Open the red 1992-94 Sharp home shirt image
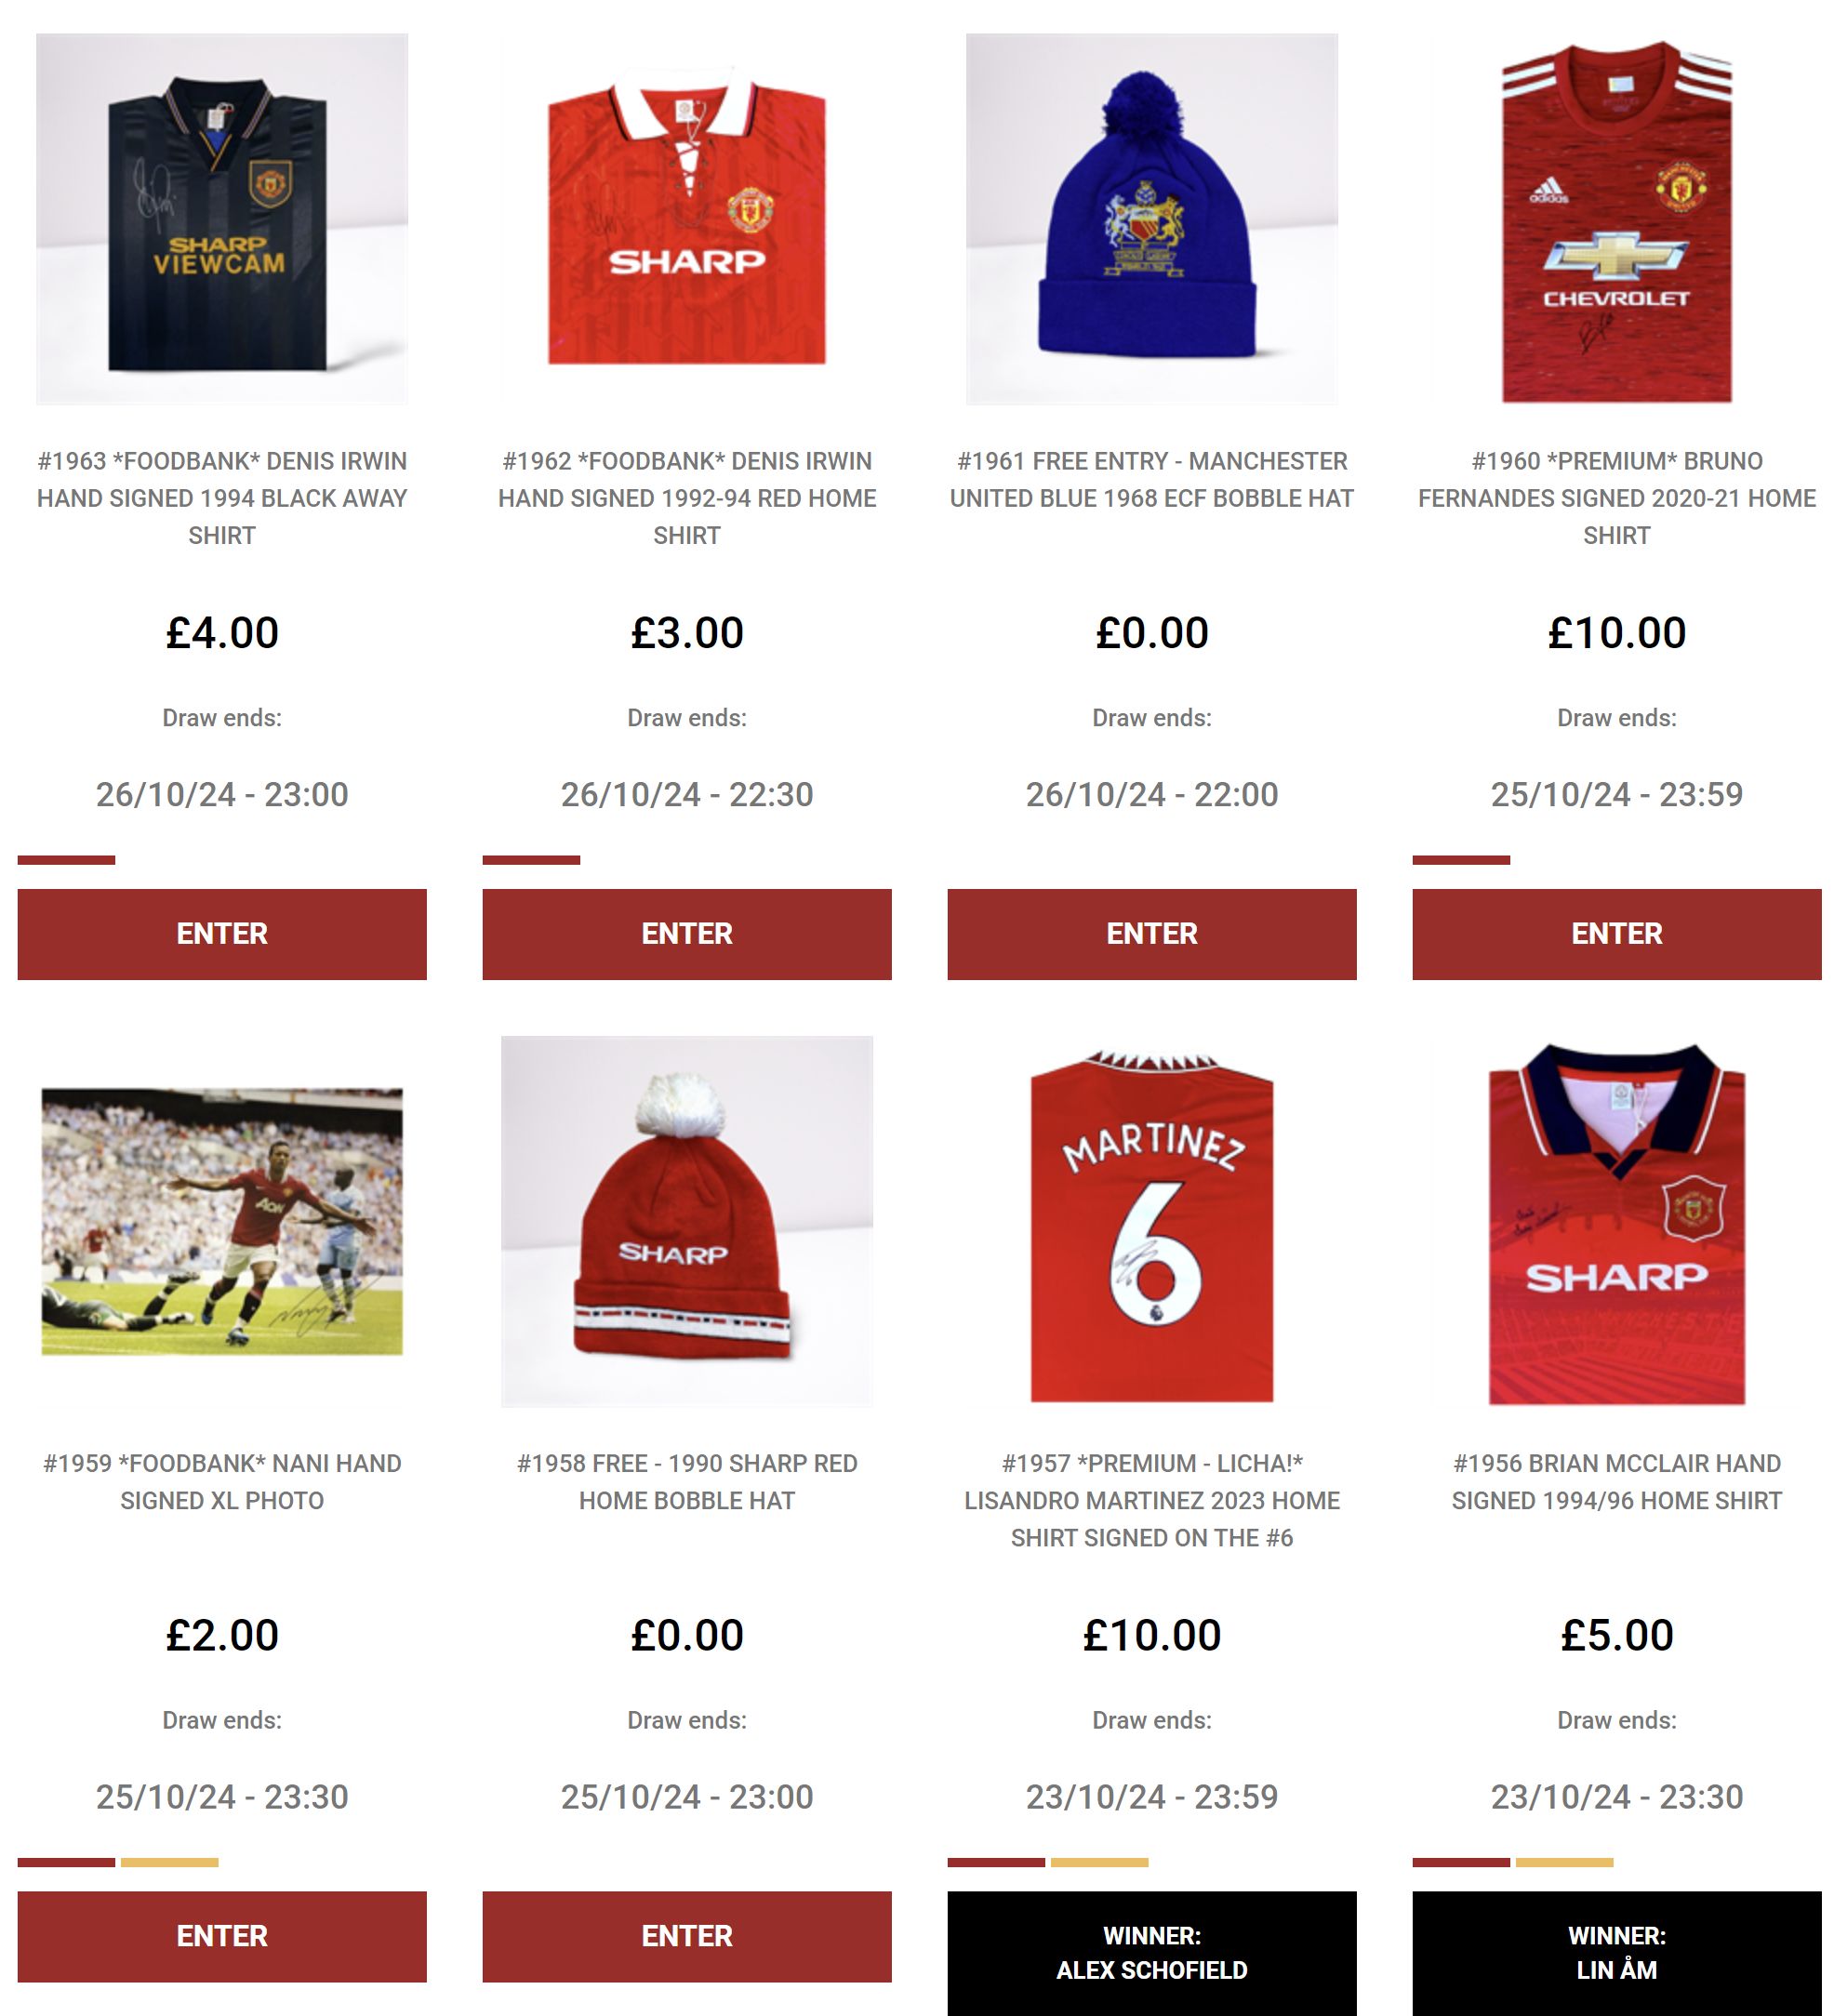1834x2016 pixels. 687,219
